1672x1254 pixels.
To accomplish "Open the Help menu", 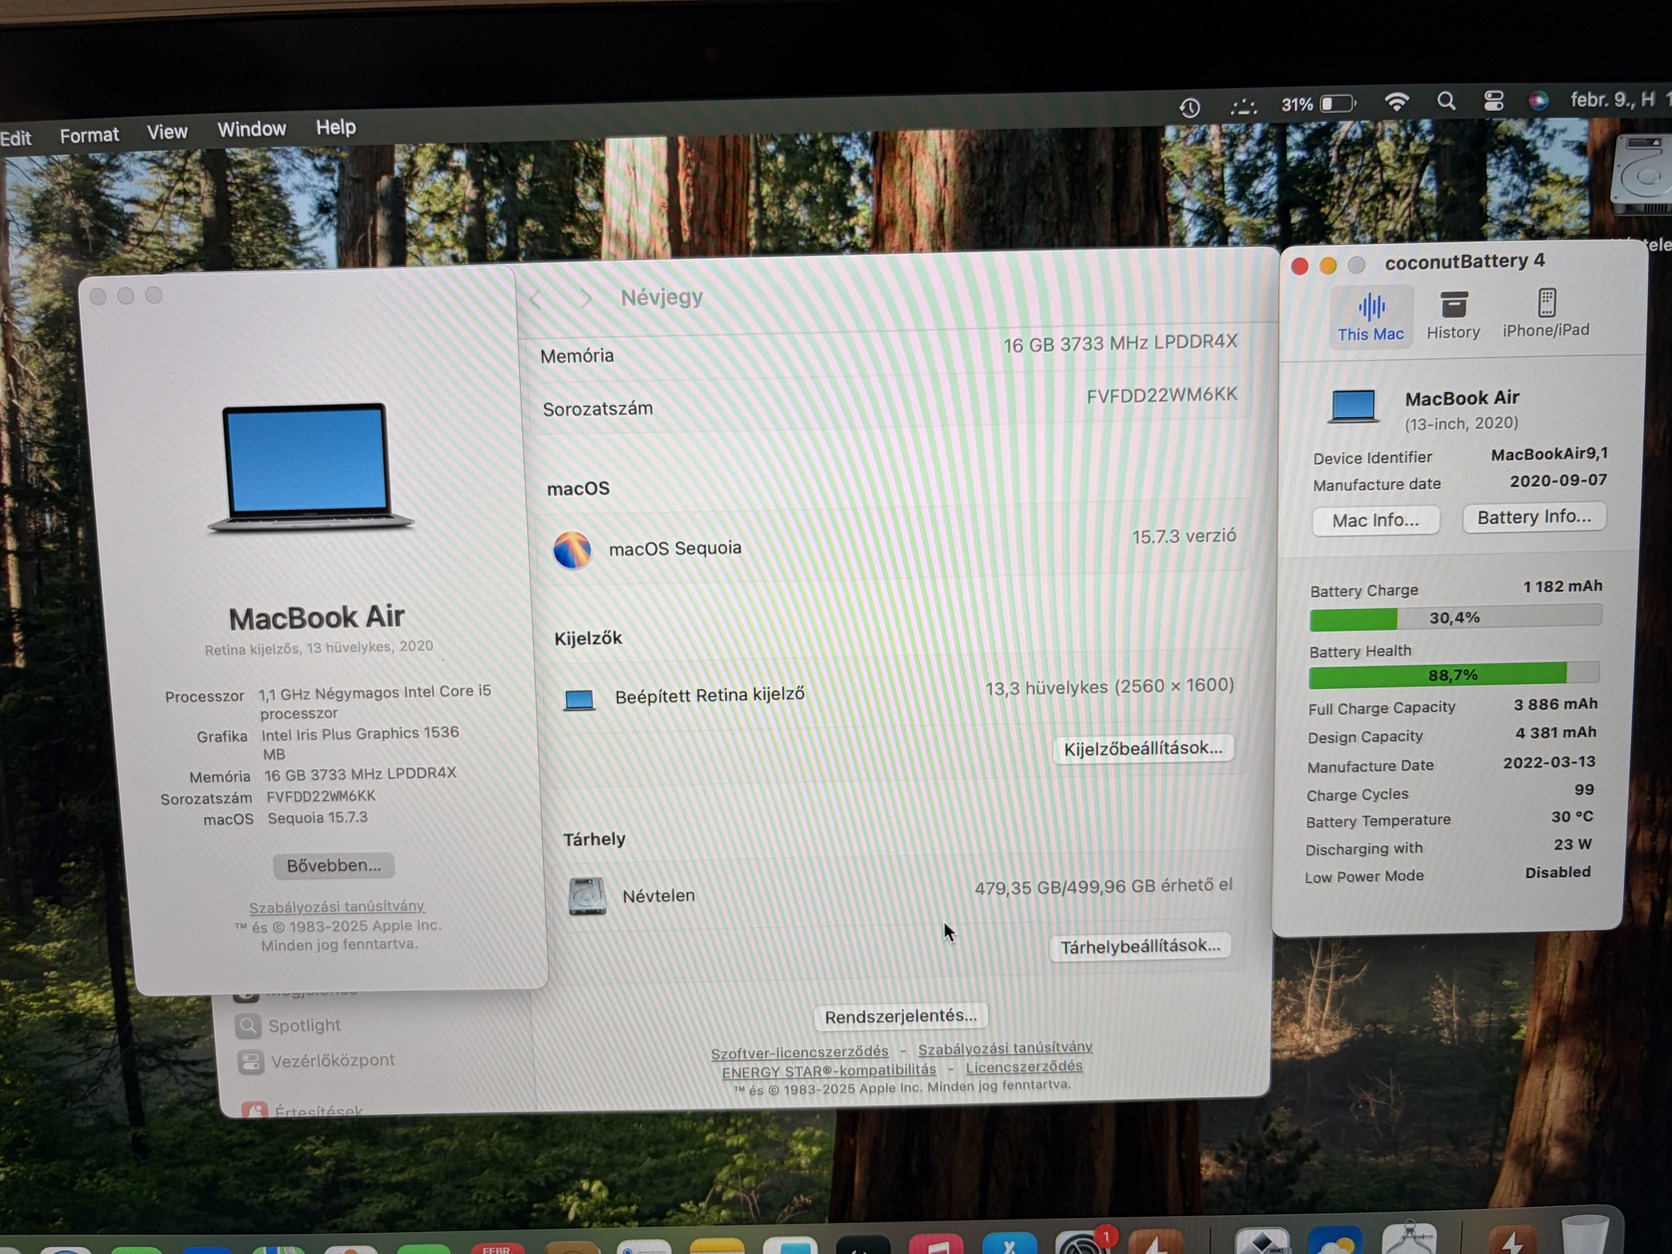I will [336, 127].
